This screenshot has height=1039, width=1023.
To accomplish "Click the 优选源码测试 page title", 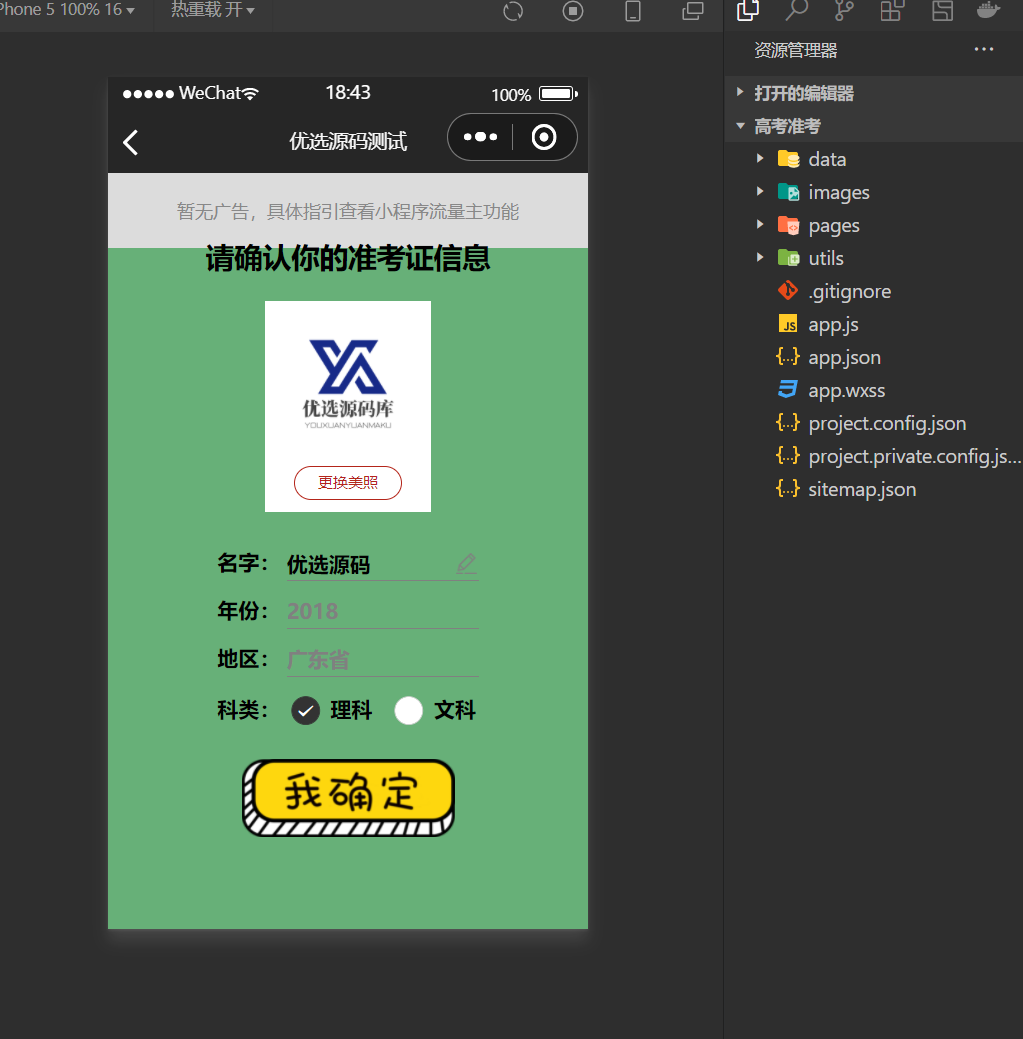I will click(x=348, y=141).
